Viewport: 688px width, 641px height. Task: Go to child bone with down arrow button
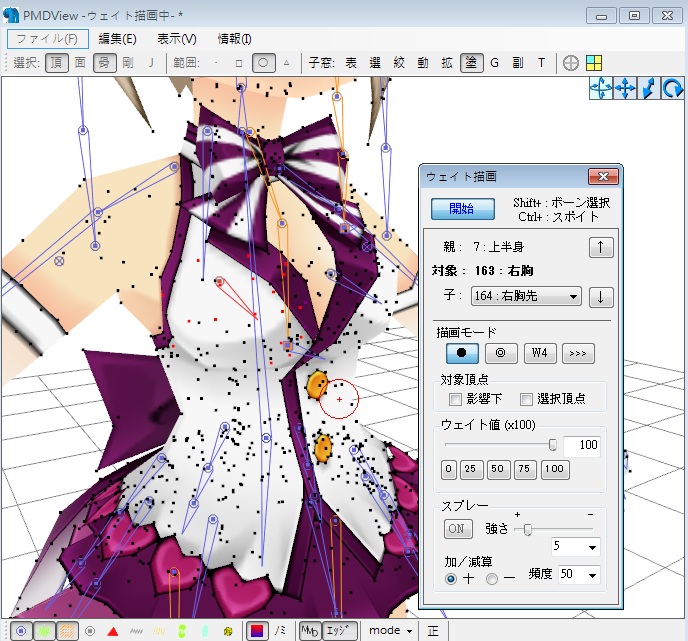click(x=601, y=297)
